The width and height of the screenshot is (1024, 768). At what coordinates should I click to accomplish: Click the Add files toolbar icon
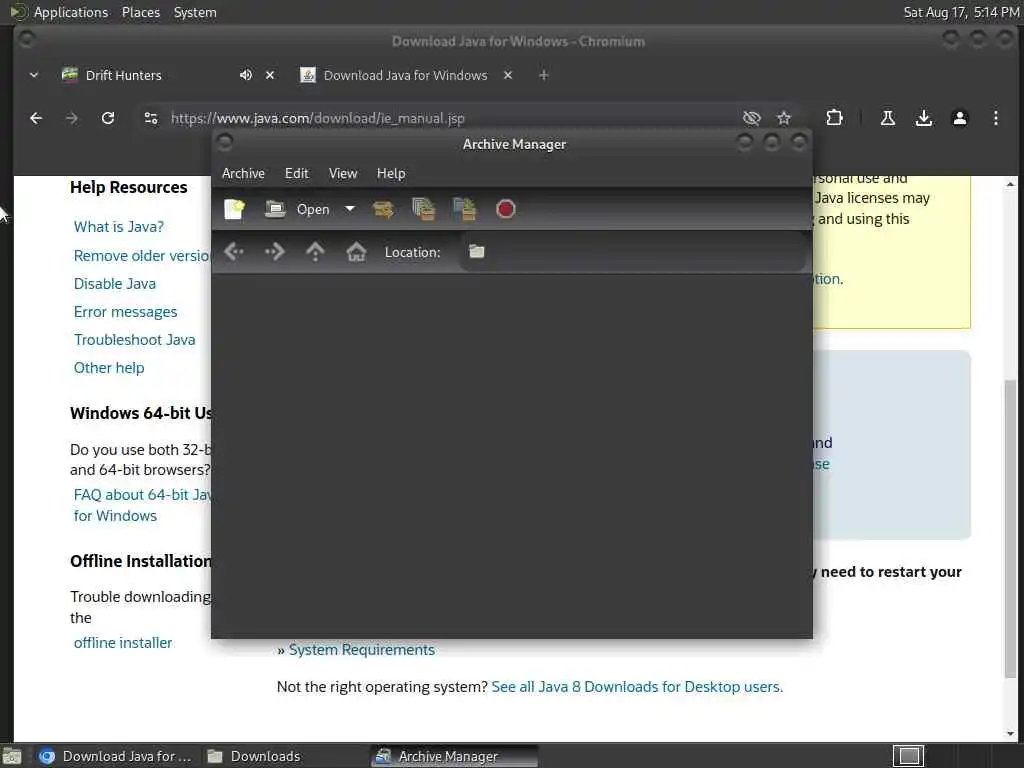[423, 209]
